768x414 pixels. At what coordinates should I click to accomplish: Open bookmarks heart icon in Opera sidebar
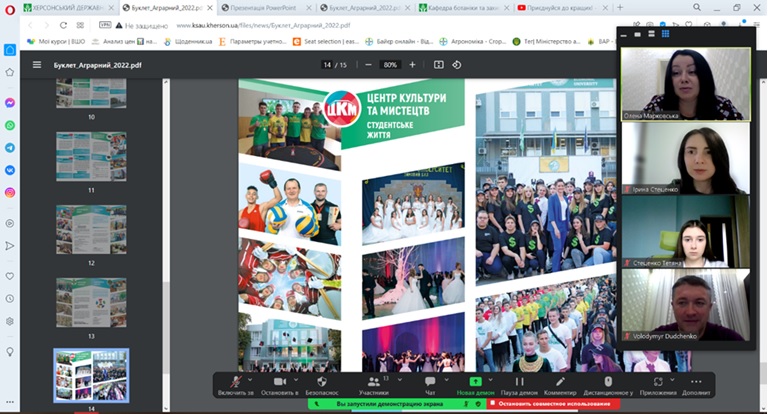click(x=10, y=276)
